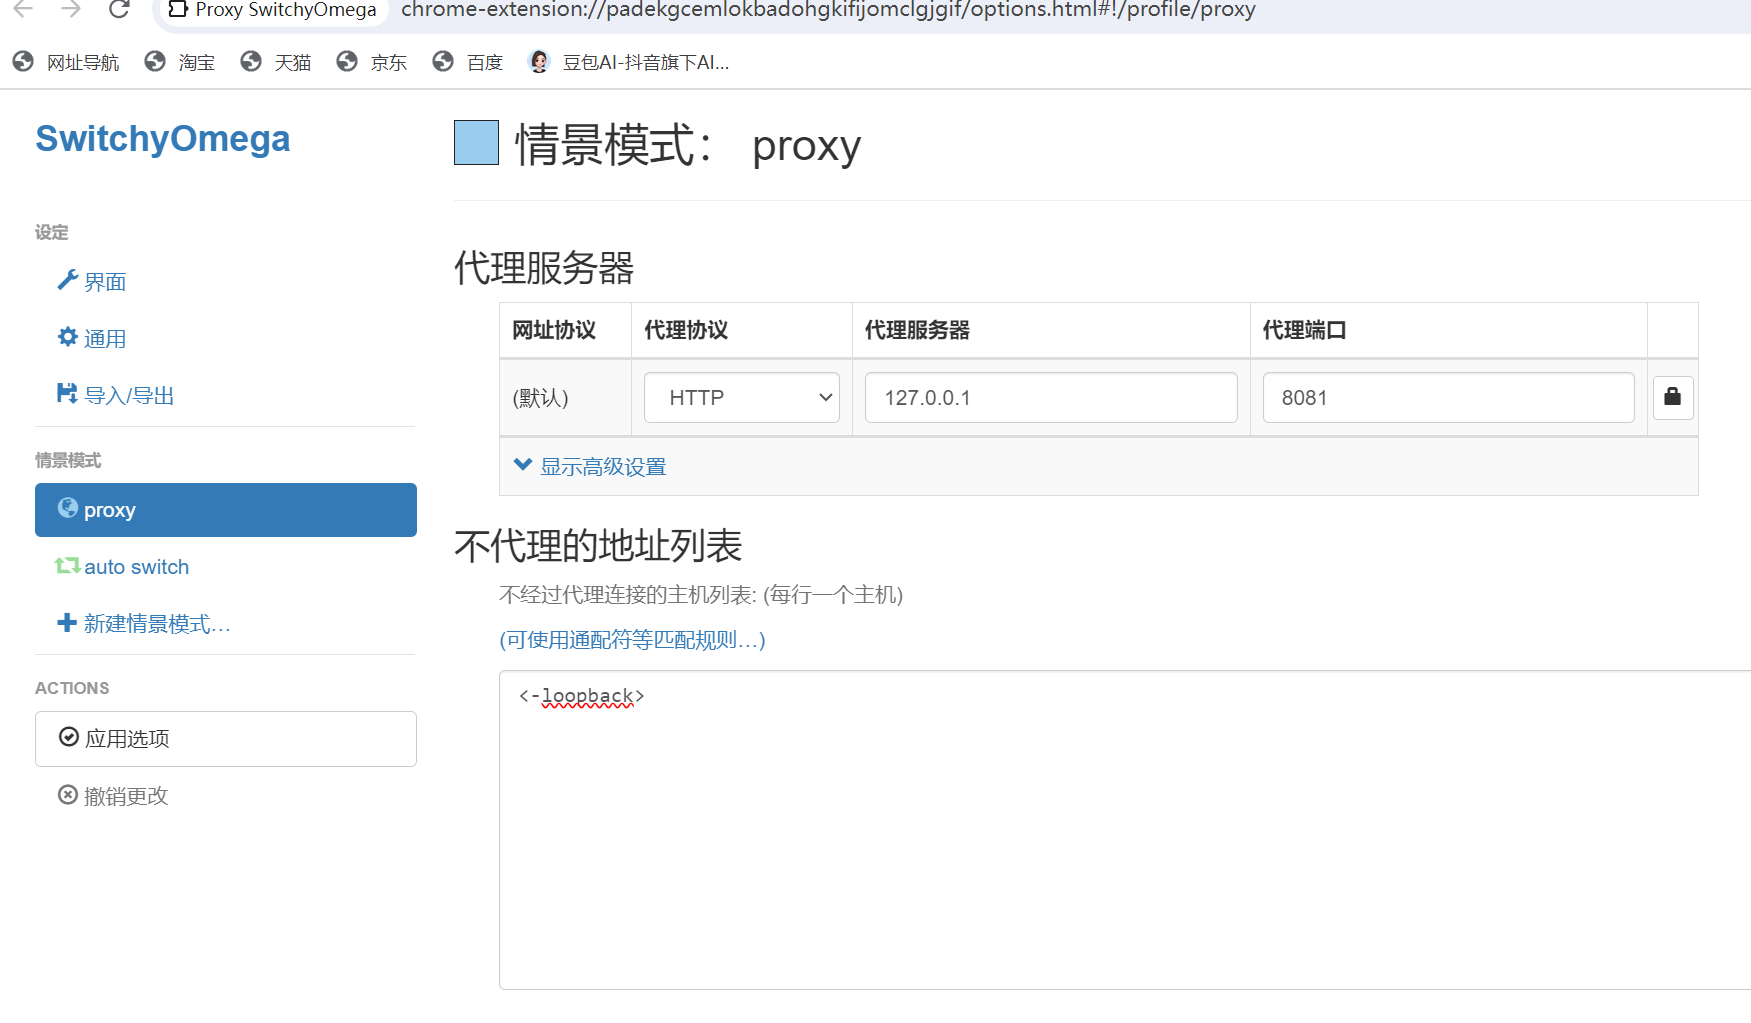Screen dimensions: 1751x1023
Task: Click the globe icon of 天猫 bookmark
Action: pyautogui.click(x=251, y=62)
